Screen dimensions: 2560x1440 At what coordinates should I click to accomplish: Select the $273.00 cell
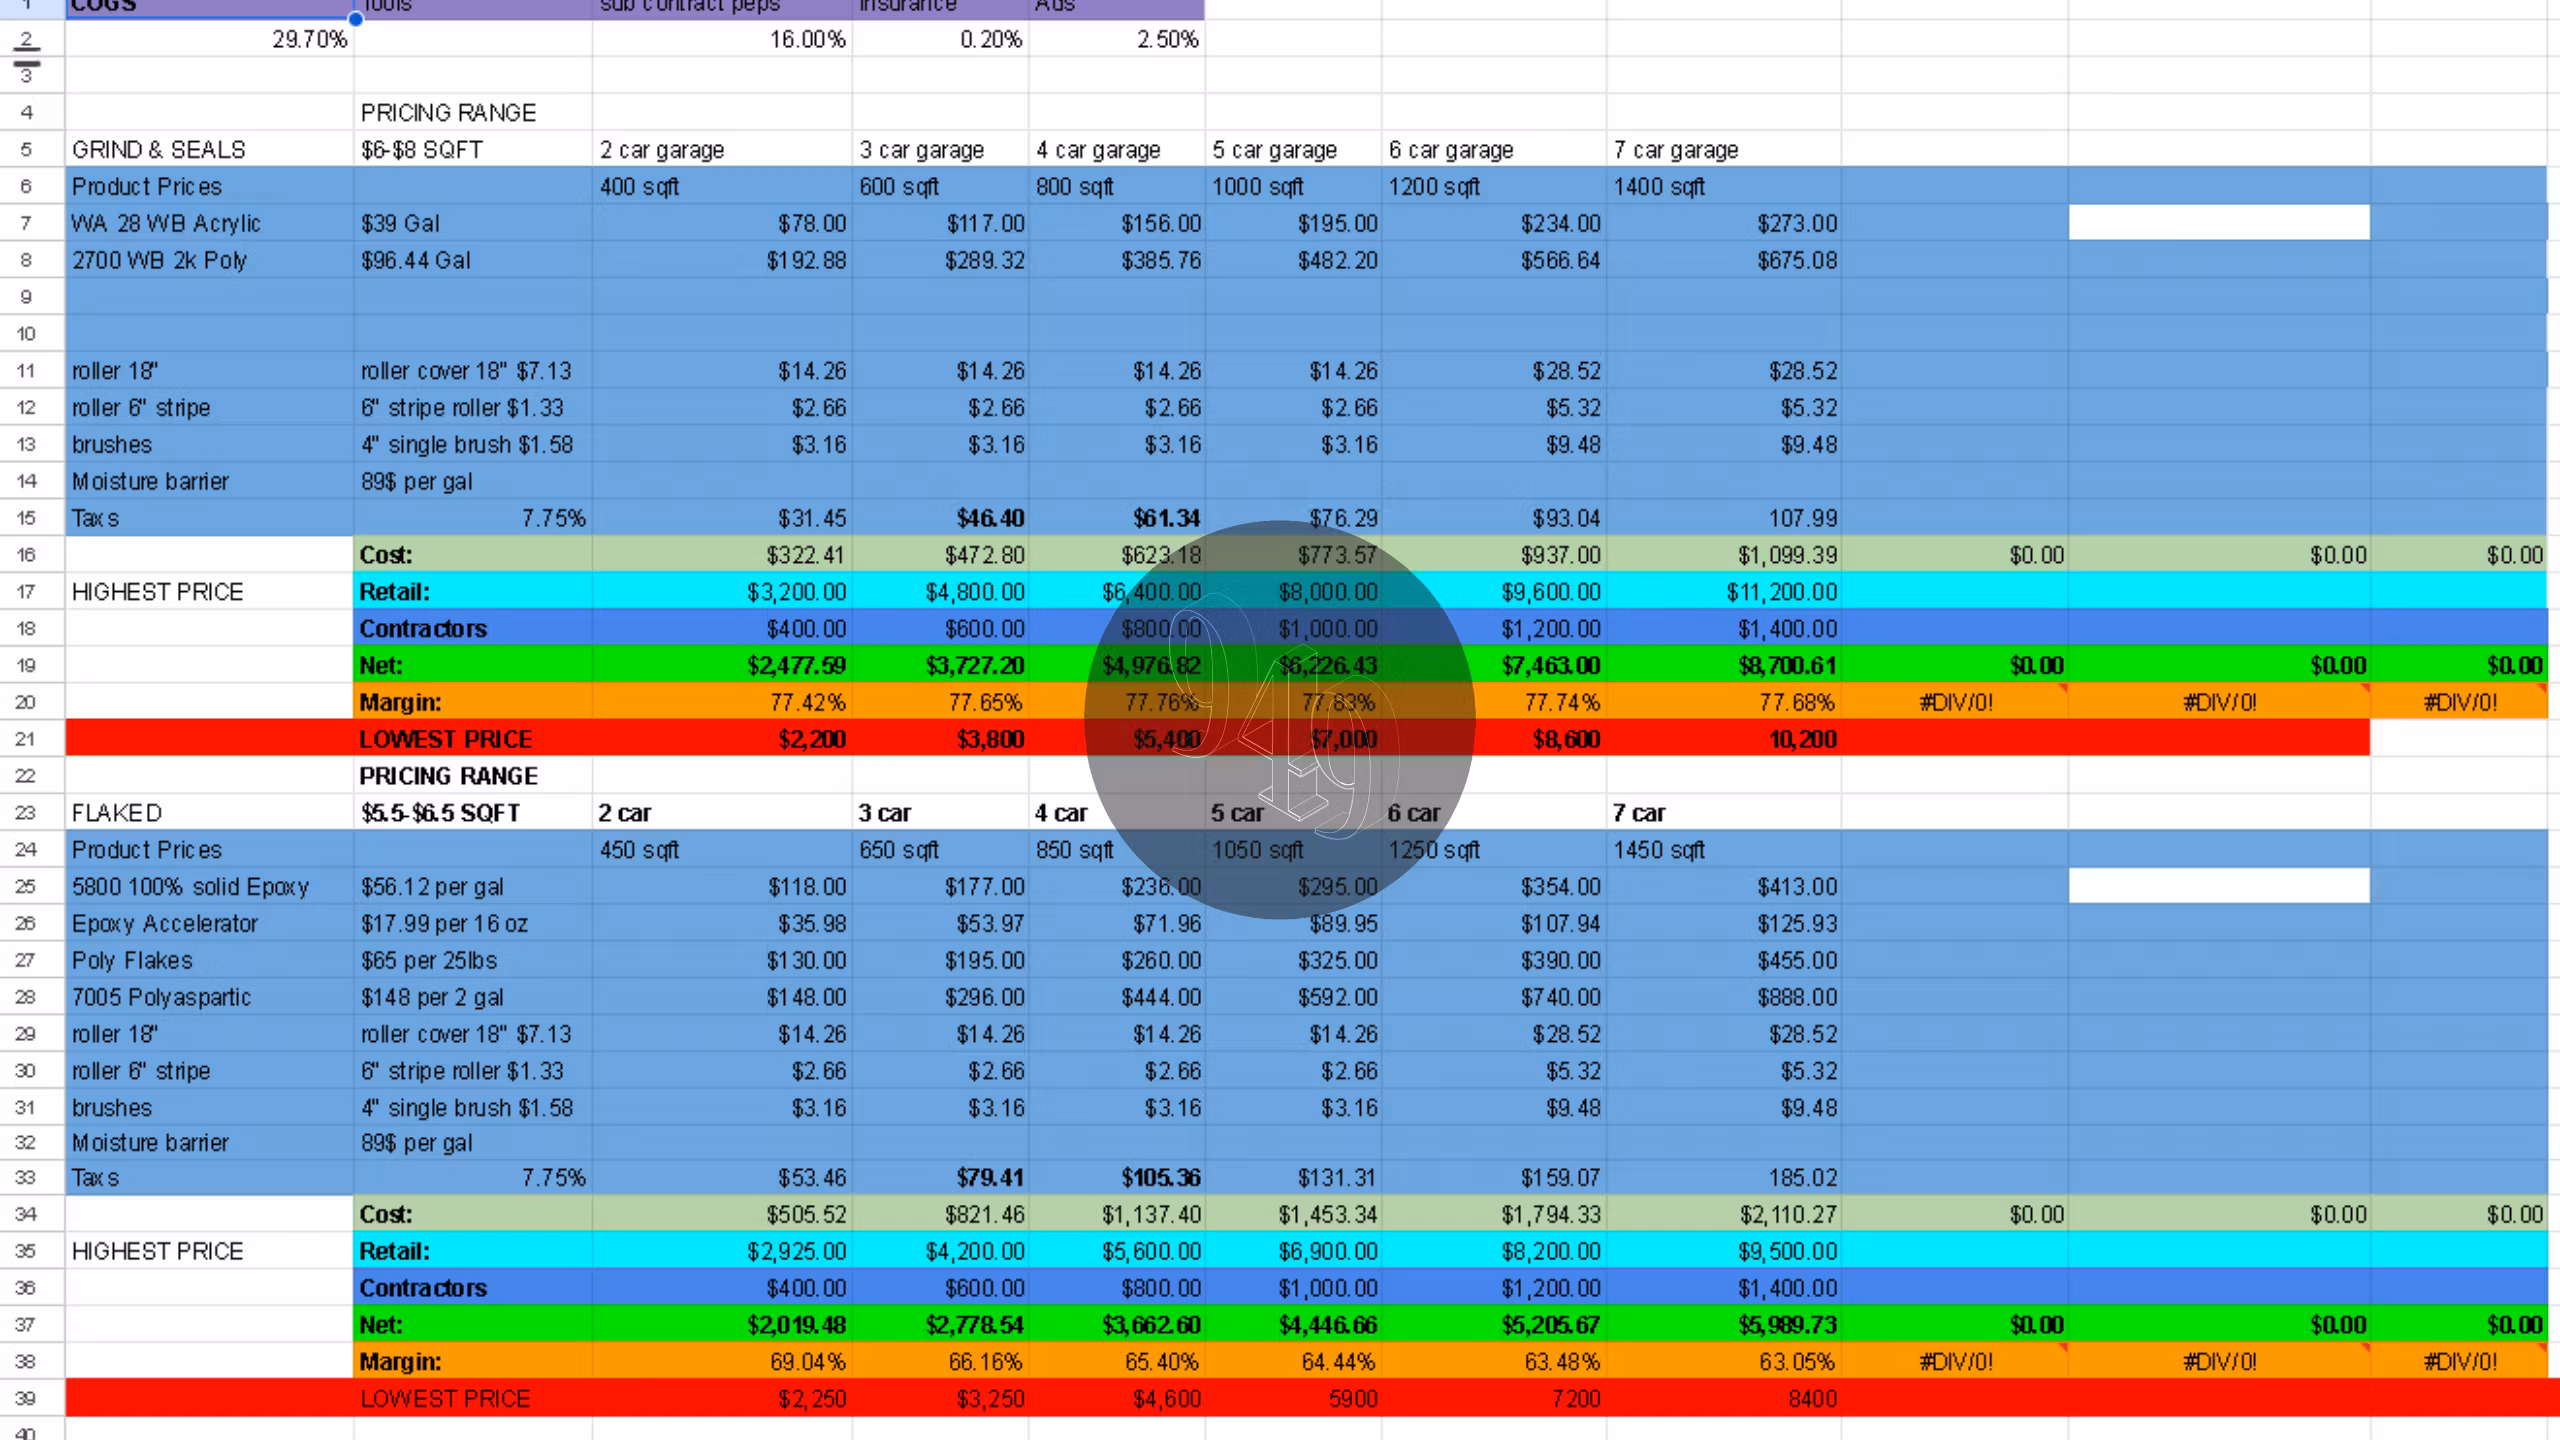[1724, 224]
